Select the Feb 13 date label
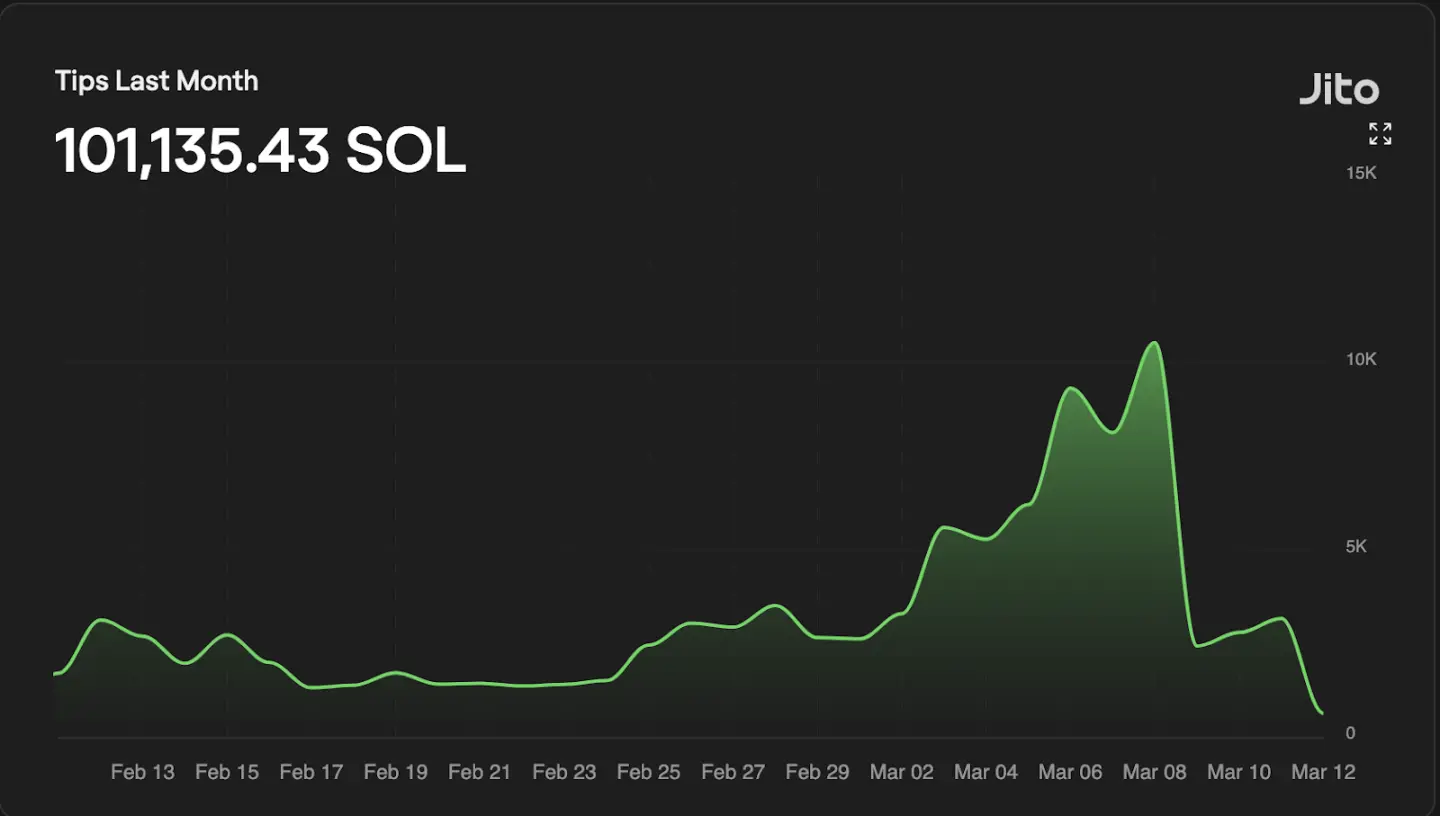The image size is (1440, 816). (x=143, y=772)
